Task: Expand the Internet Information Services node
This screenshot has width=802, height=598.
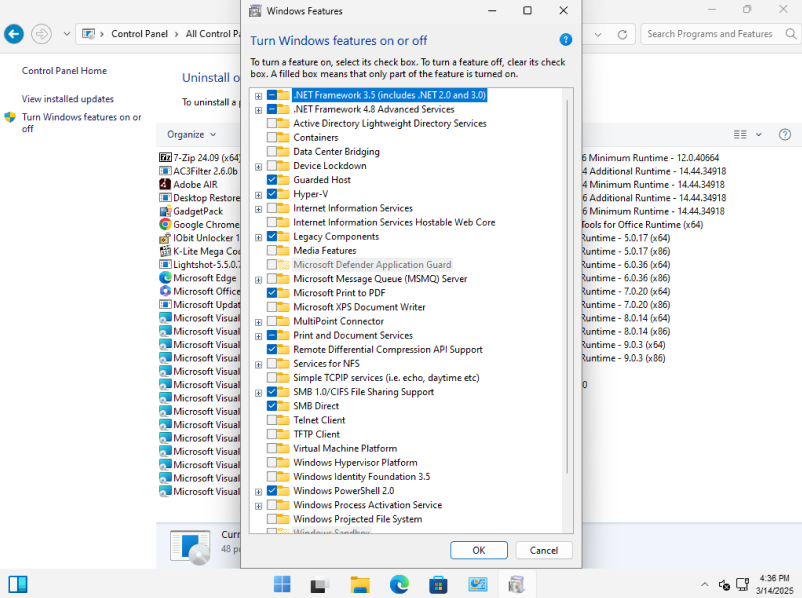Action: (x=258, y=209)
